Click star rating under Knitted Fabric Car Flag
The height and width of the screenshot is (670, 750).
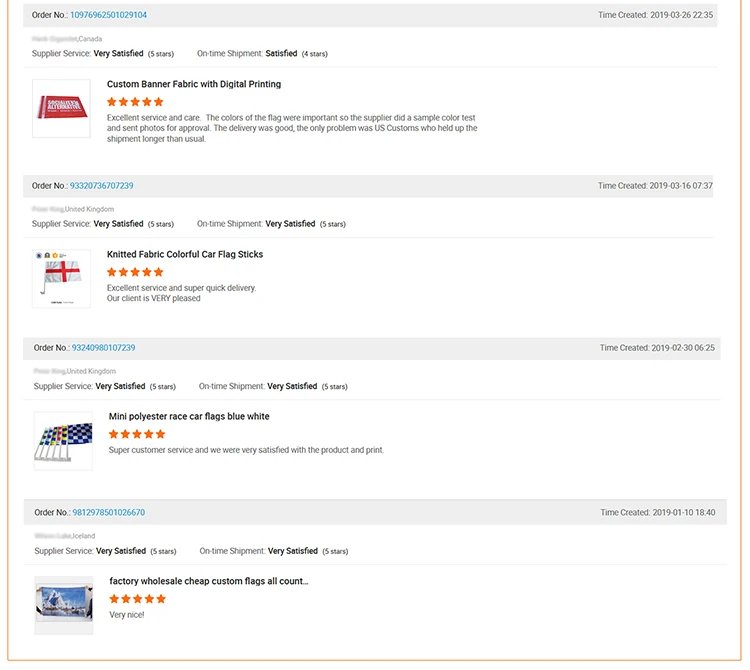135,272
